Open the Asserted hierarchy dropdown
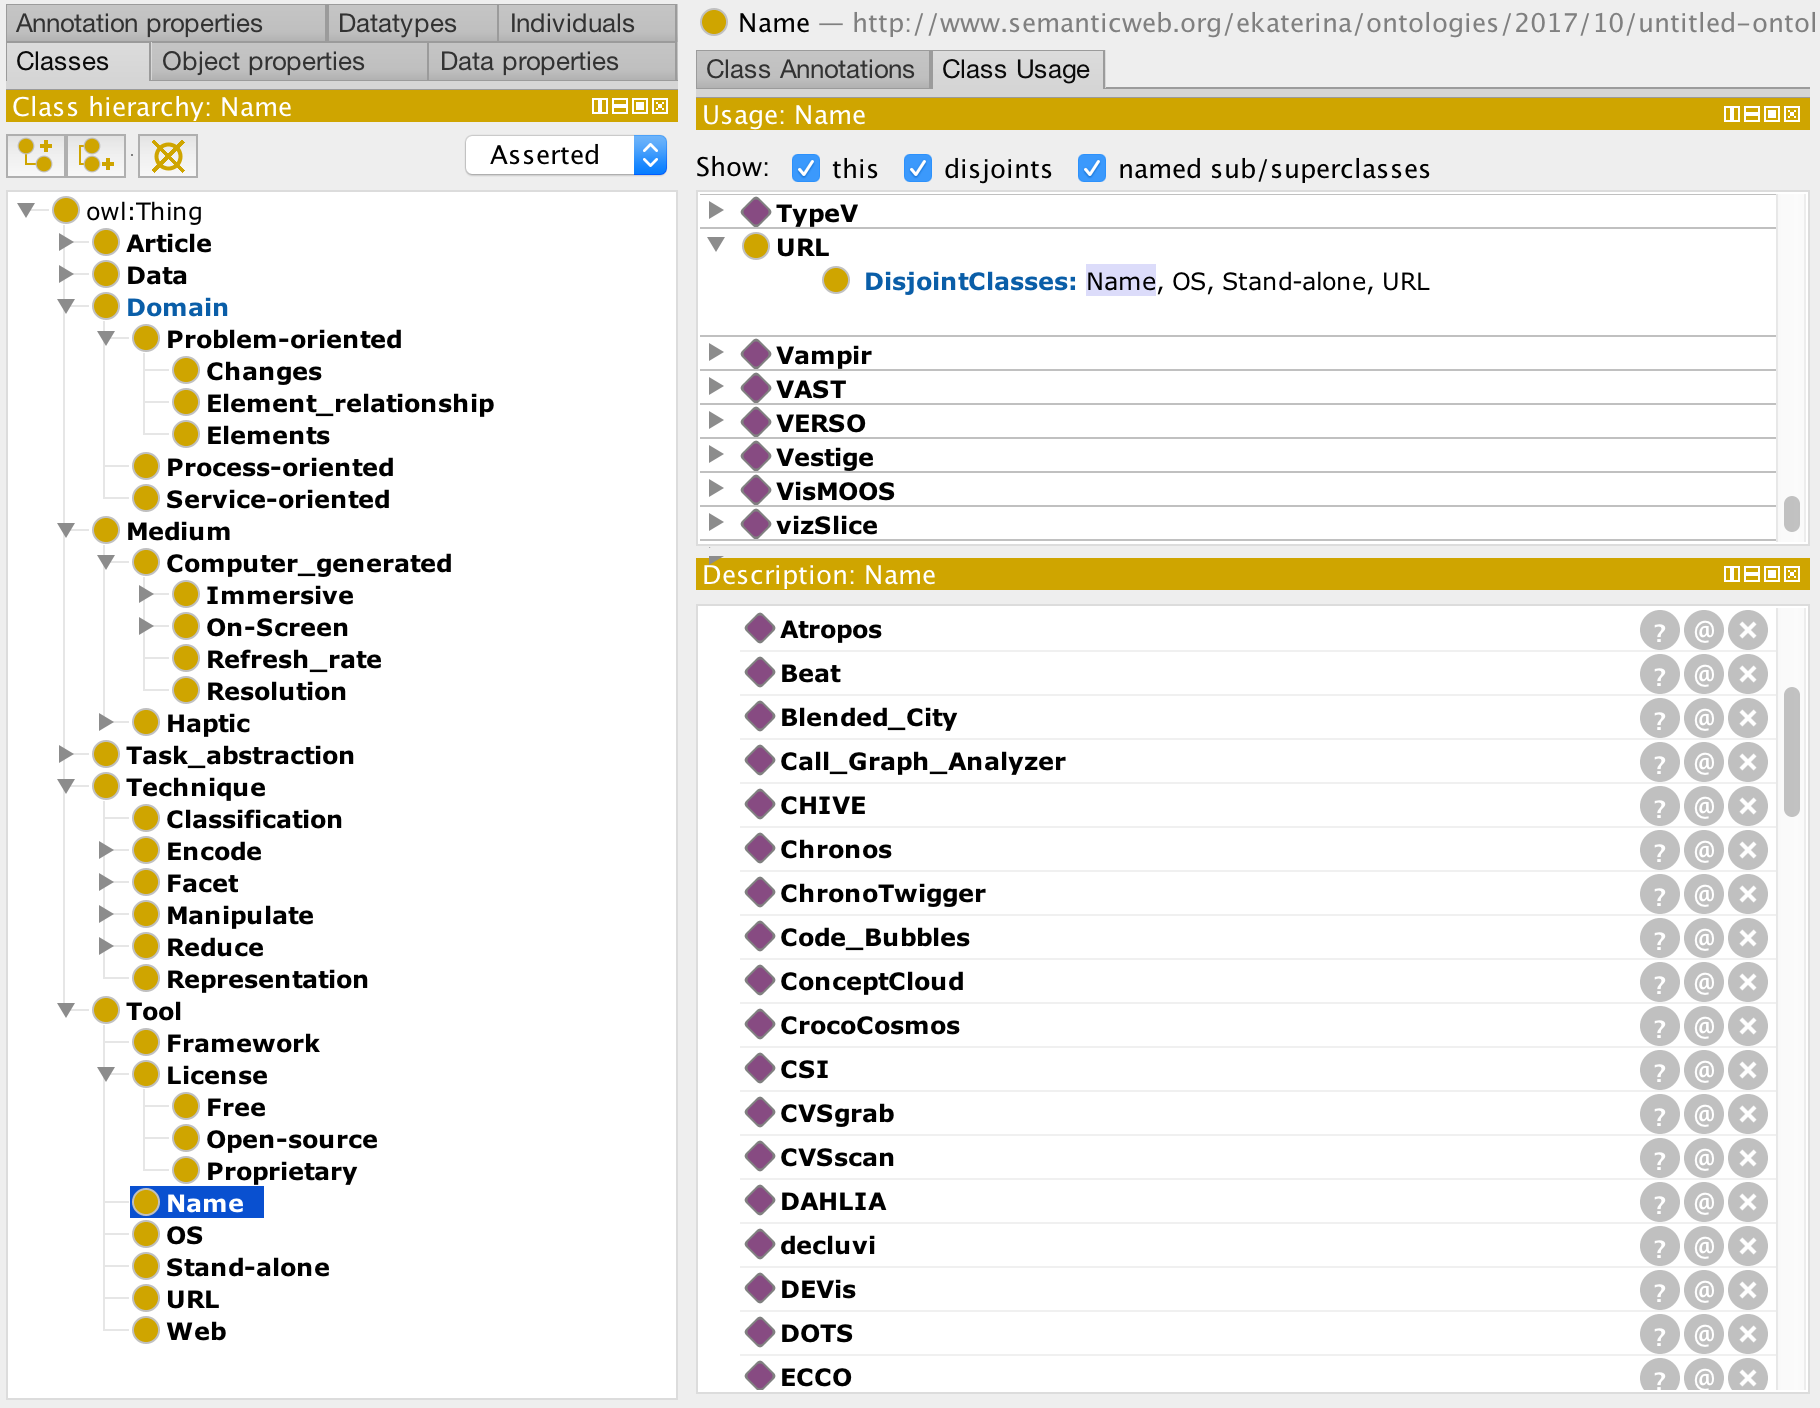 [566, 155]
